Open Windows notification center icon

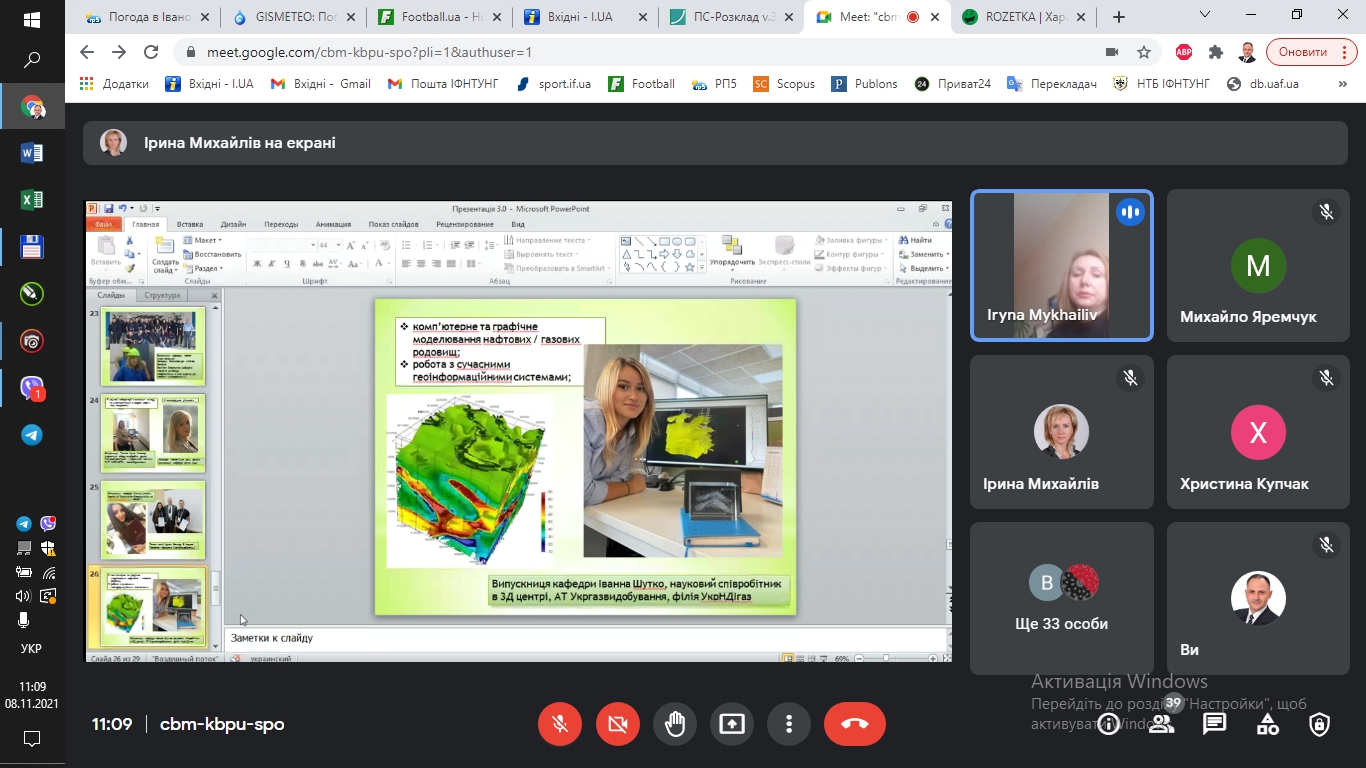pos(31,740)
